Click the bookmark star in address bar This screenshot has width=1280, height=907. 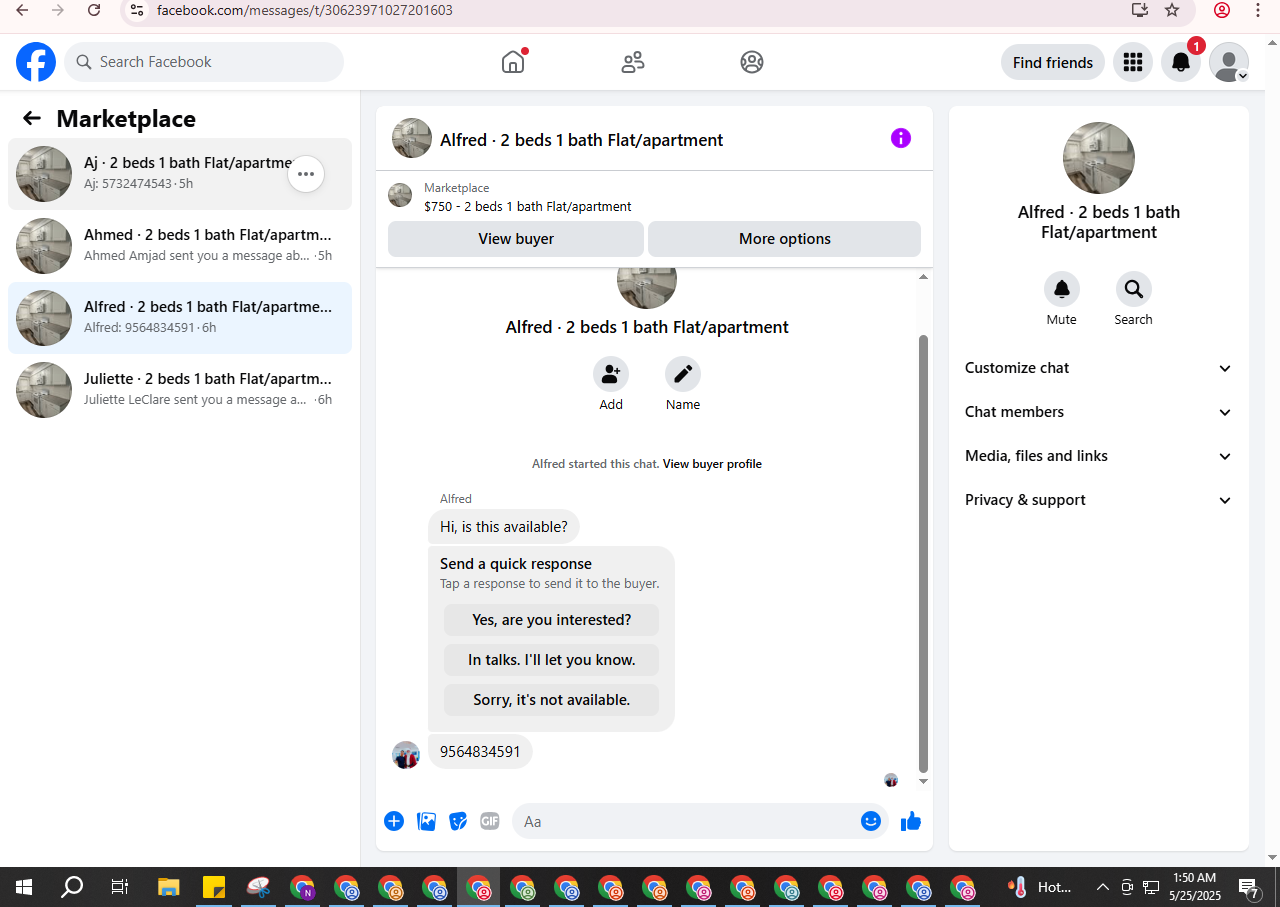point(1172,10)
